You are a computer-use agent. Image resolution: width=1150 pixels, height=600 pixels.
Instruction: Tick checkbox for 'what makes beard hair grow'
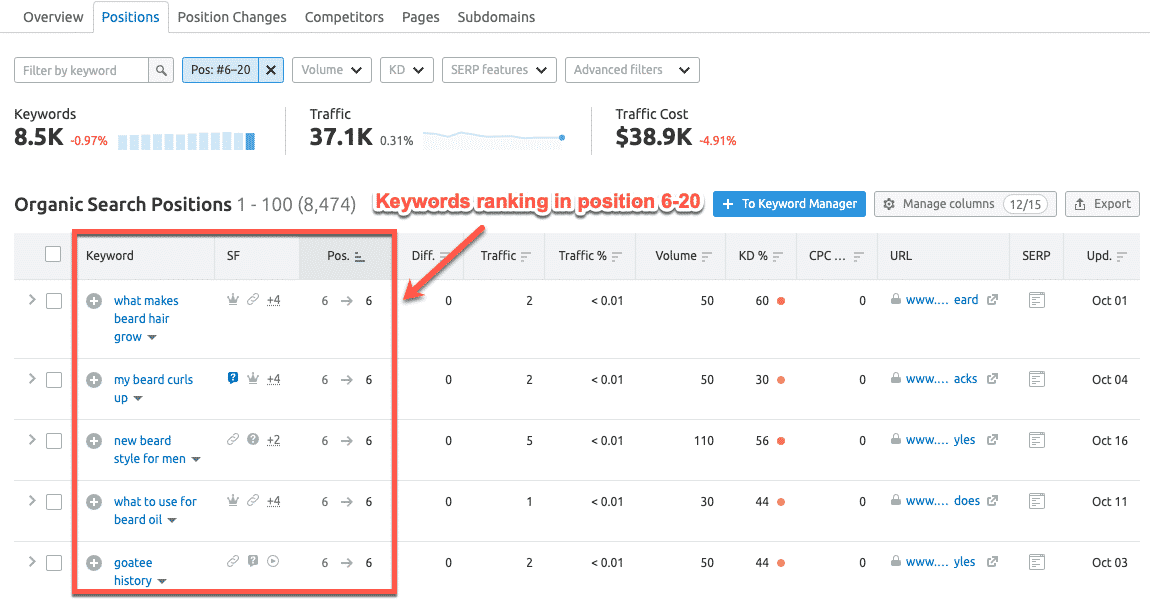click(x=54, y=300)
